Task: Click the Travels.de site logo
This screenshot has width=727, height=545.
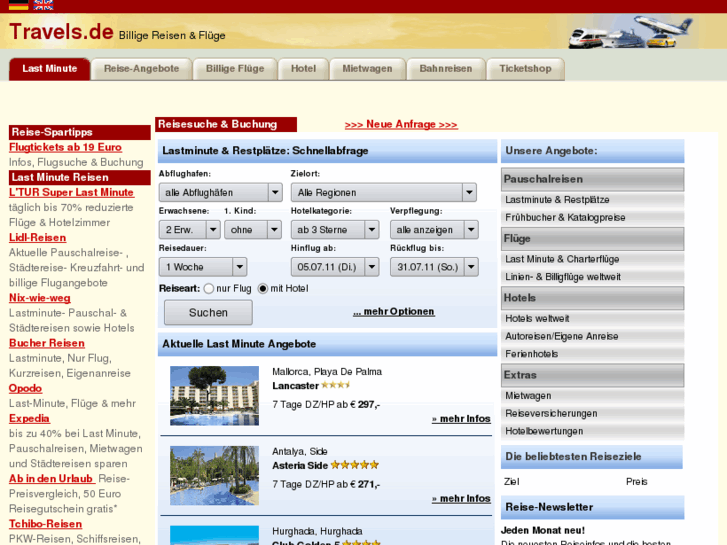Action: point(61,32)
